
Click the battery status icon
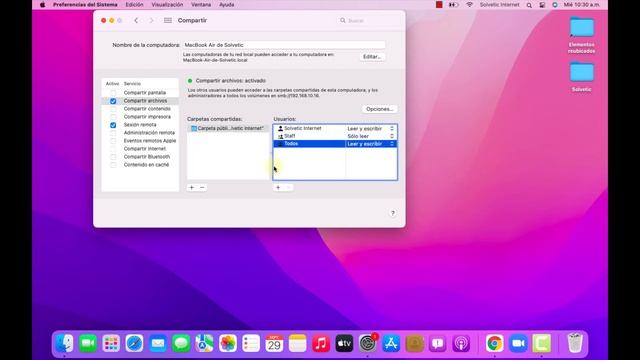click(453, 5)
